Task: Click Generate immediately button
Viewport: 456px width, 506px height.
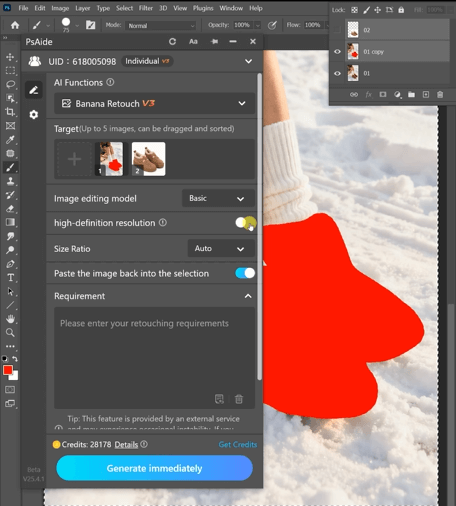Action: [x=154, y=468]
